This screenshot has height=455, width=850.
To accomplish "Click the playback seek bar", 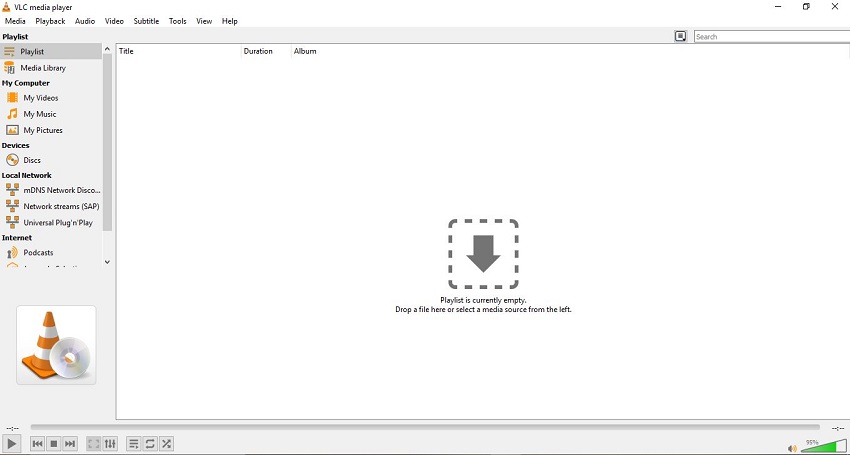I will click(425, 427).
